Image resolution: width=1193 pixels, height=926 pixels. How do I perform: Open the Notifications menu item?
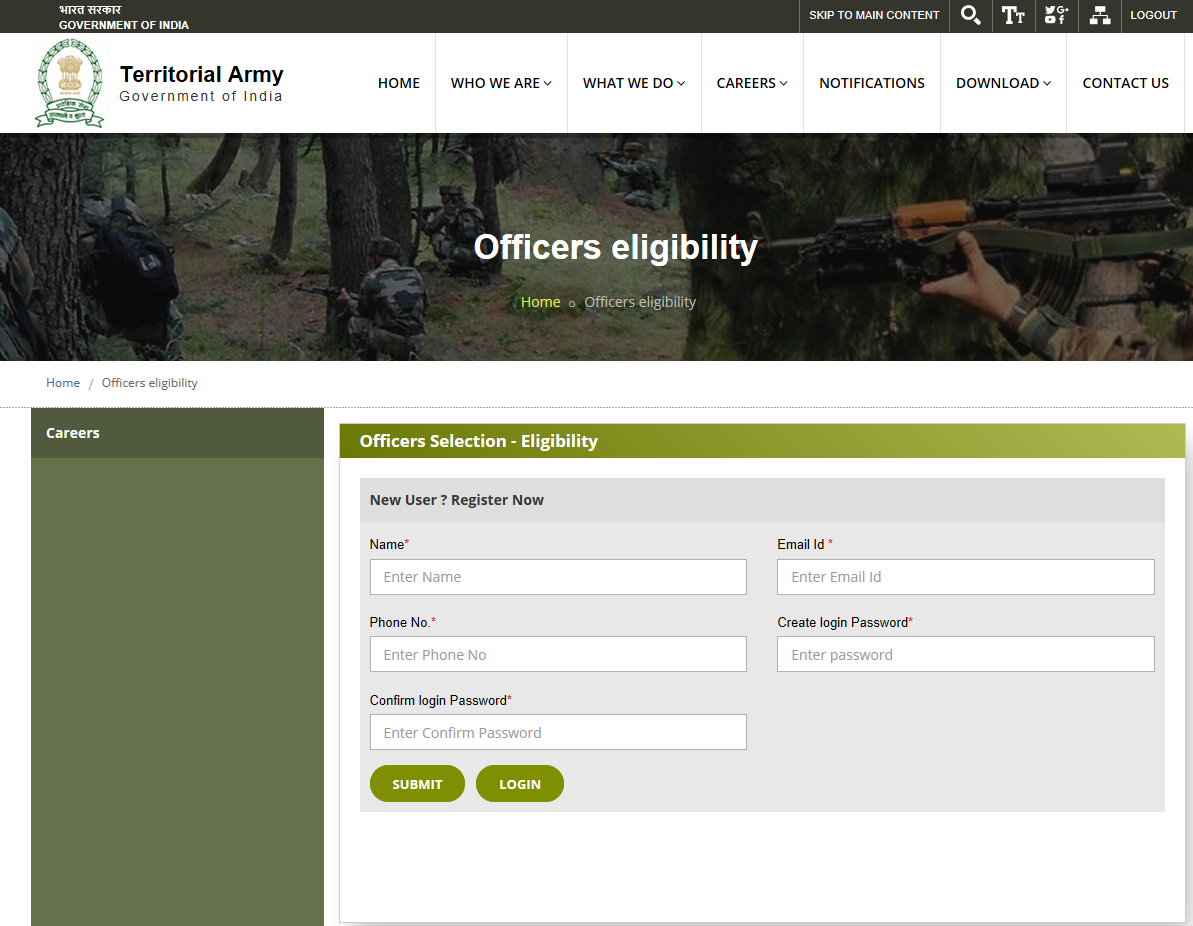point(872,83)
